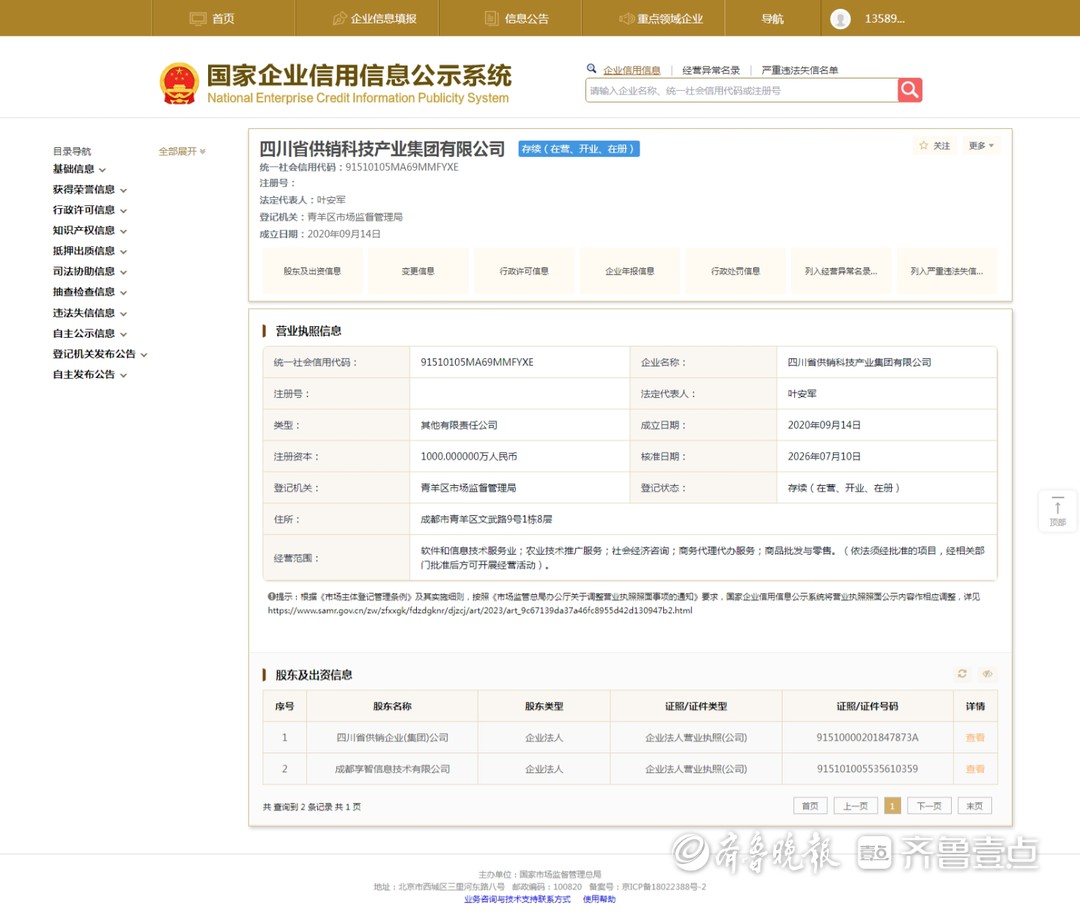Toggle the eye icon in 股东及出资信息 section
The image size is (1080, 918).
(x=987, y=674)
